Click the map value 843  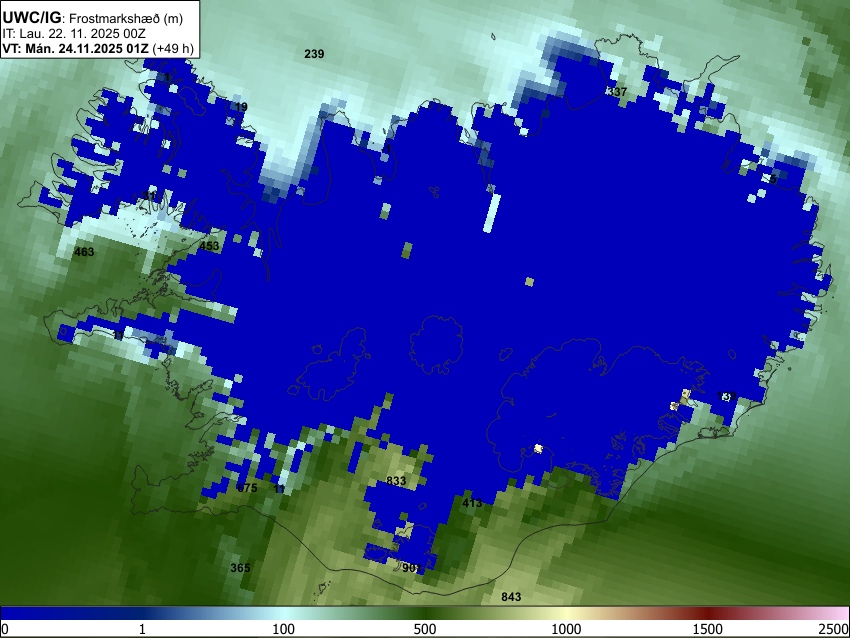click(x=511, y=597)
